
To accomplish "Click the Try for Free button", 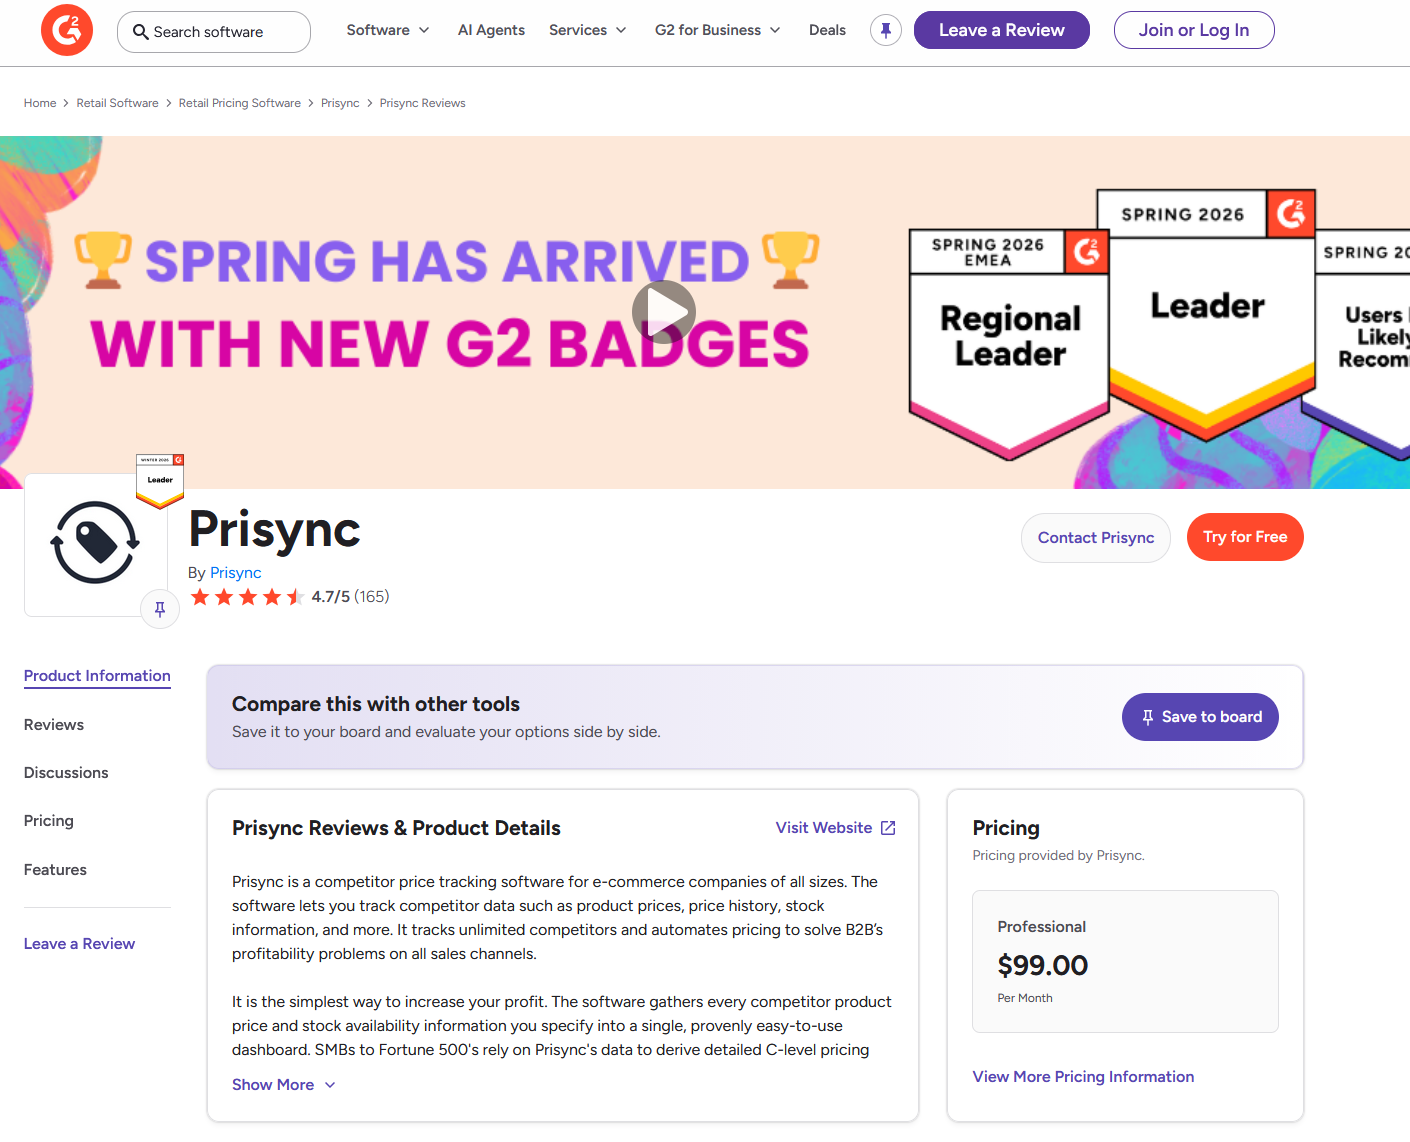I will tap(1244, 537).
